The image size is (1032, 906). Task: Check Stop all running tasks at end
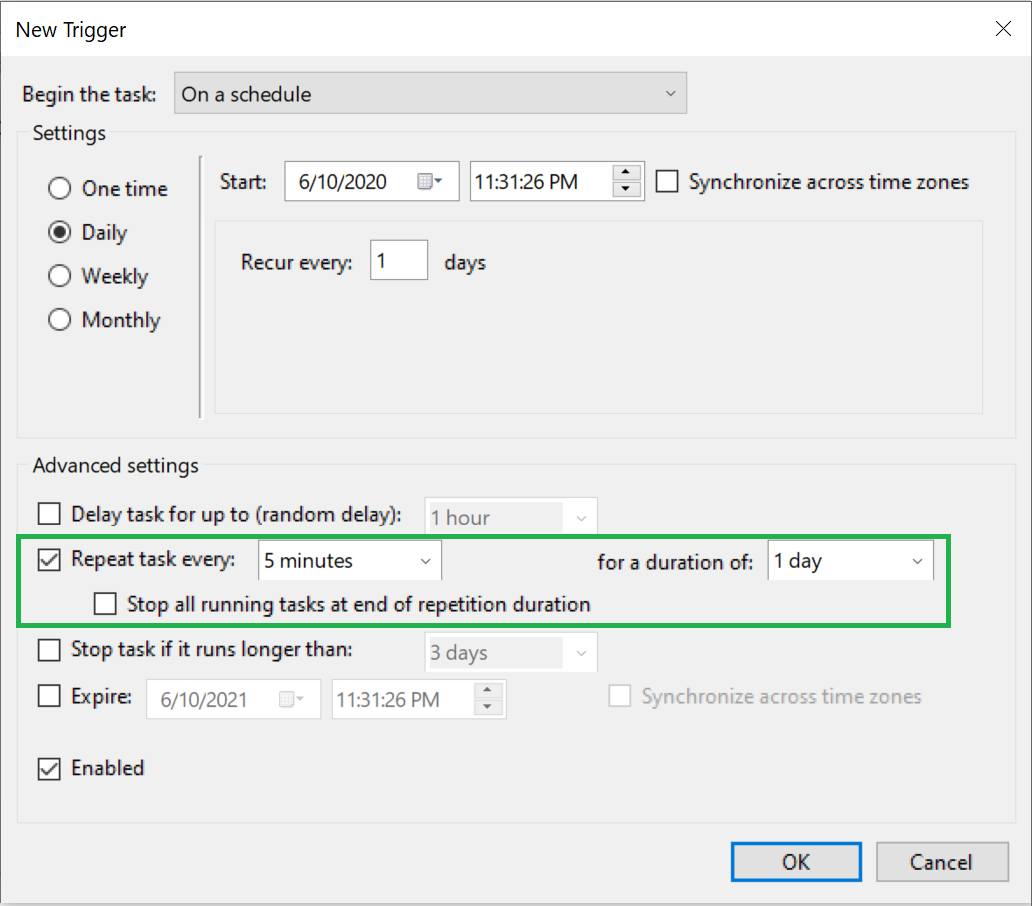[x=105, y=604]
